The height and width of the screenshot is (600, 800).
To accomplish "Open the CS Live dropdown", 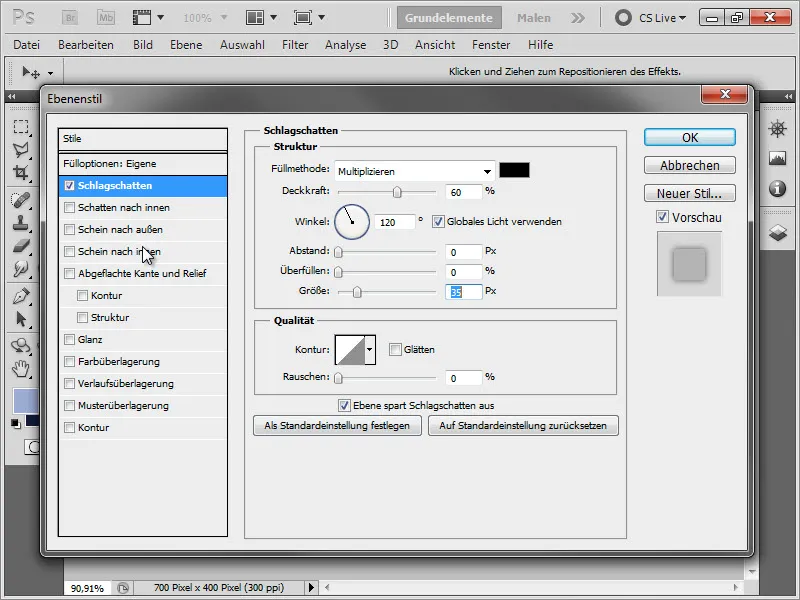I will [x=662, y=18].
